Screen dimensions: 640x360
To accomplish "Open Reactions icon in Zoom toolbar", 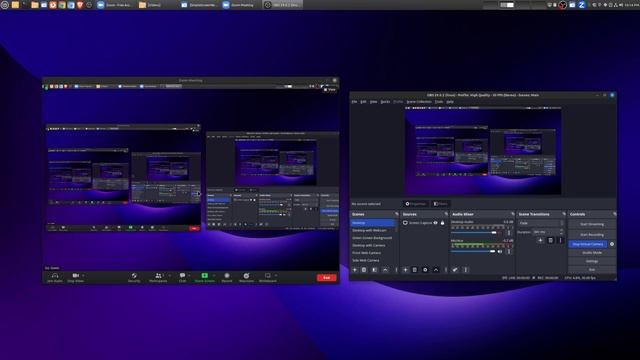I will 246,276.
